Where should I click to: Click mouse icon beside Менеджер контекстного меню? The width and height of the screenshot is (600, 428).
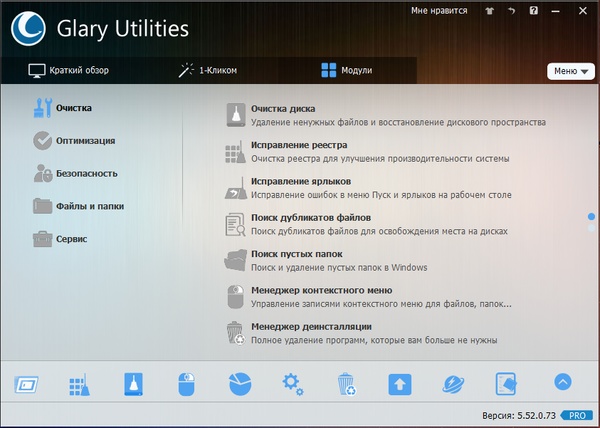(x=235, y=296)
